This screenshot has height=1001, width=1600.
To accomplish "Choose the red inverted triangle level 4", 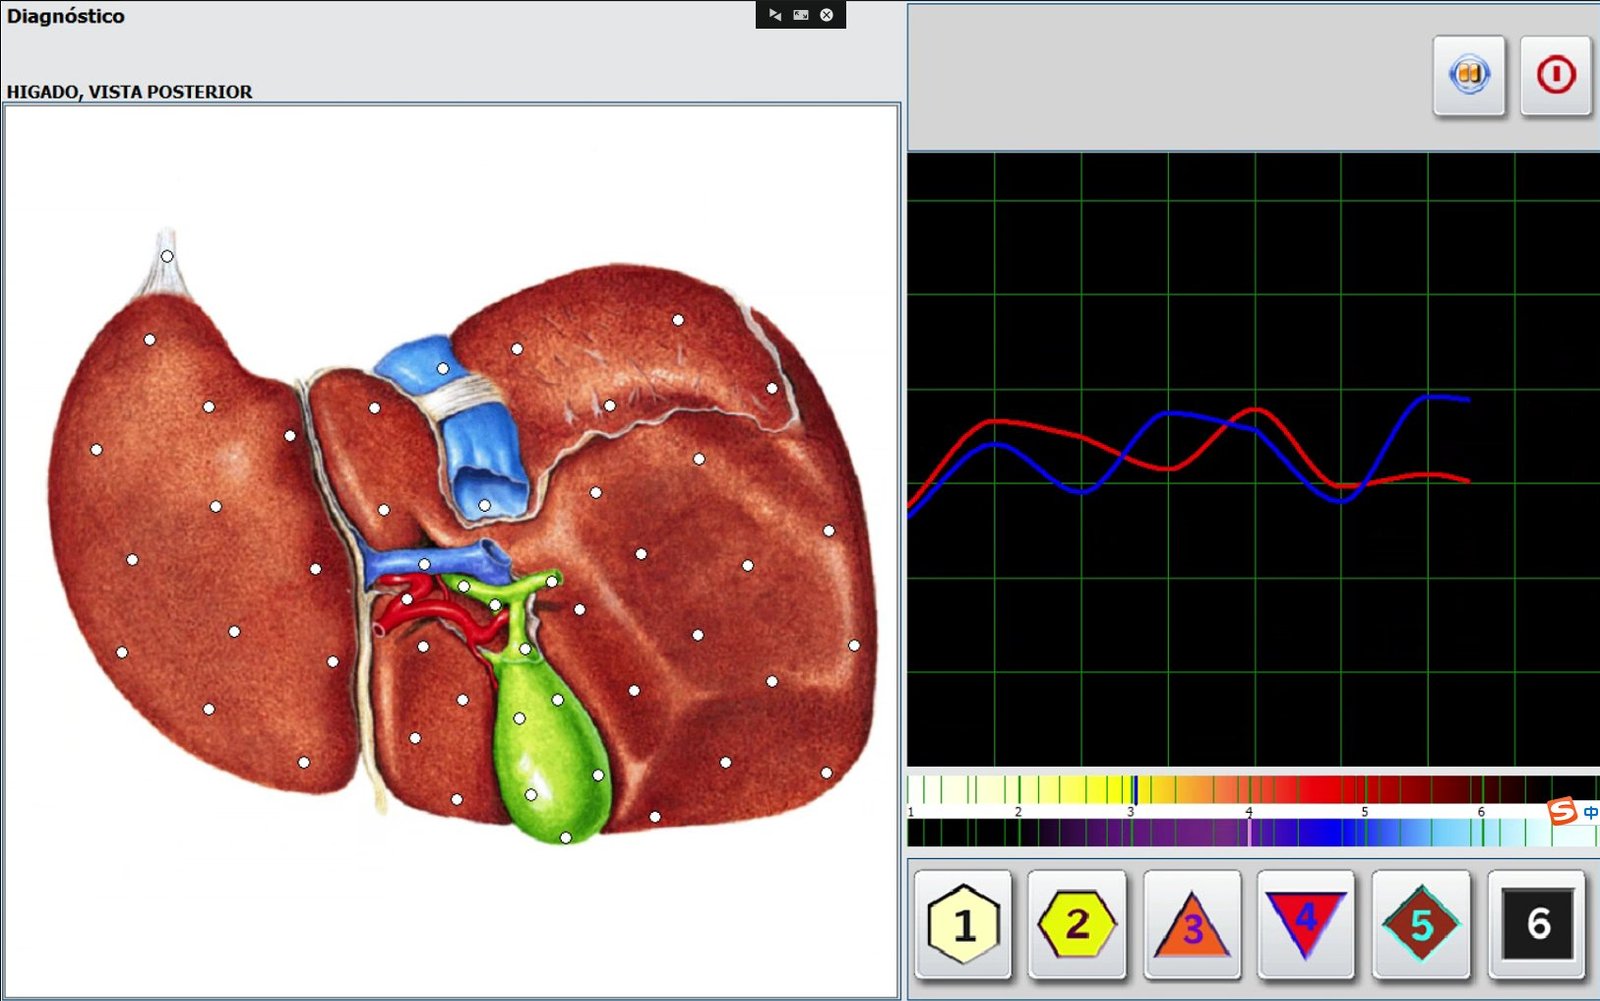I will (x=1306, y=924).
